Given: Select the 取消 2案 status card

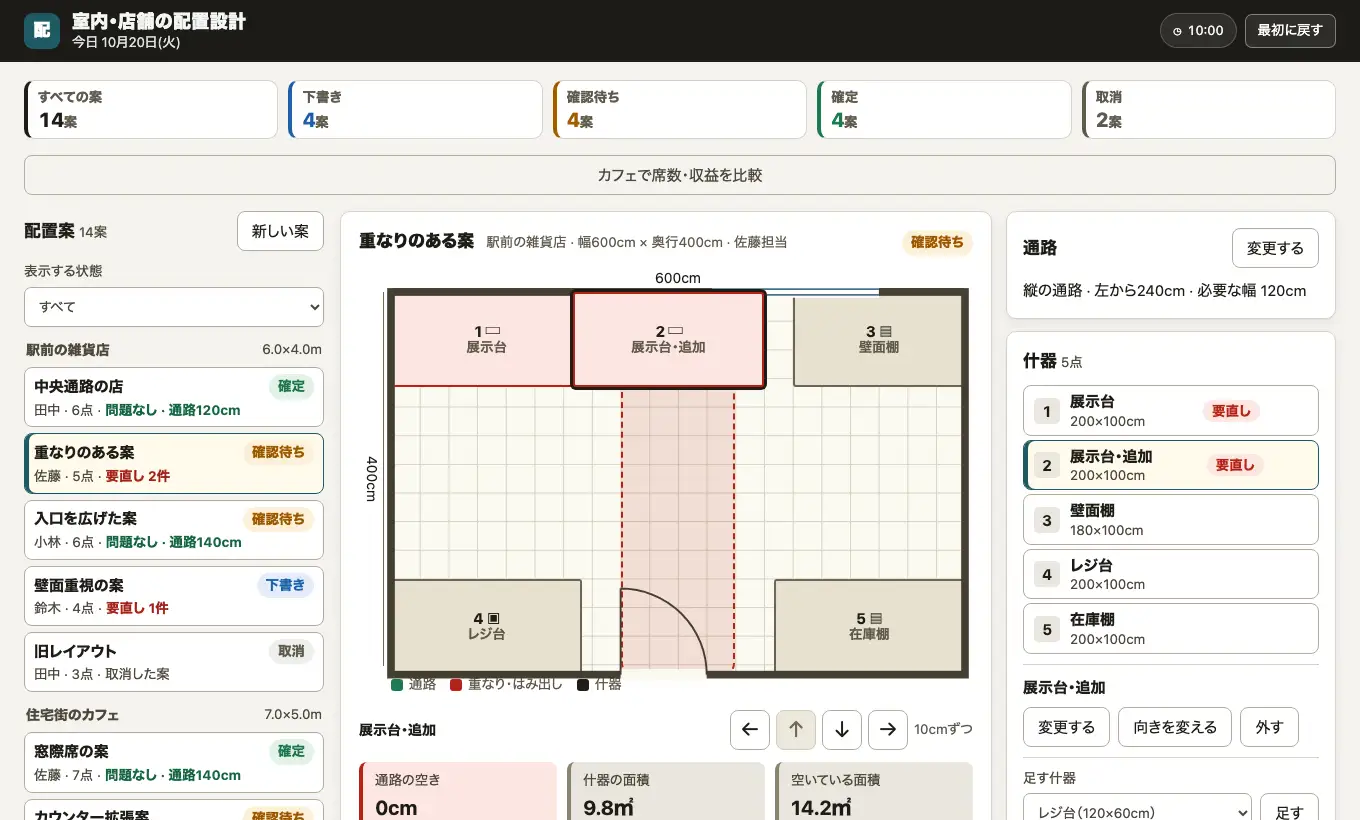Looking at the screenshot, I should [1209, 109].
